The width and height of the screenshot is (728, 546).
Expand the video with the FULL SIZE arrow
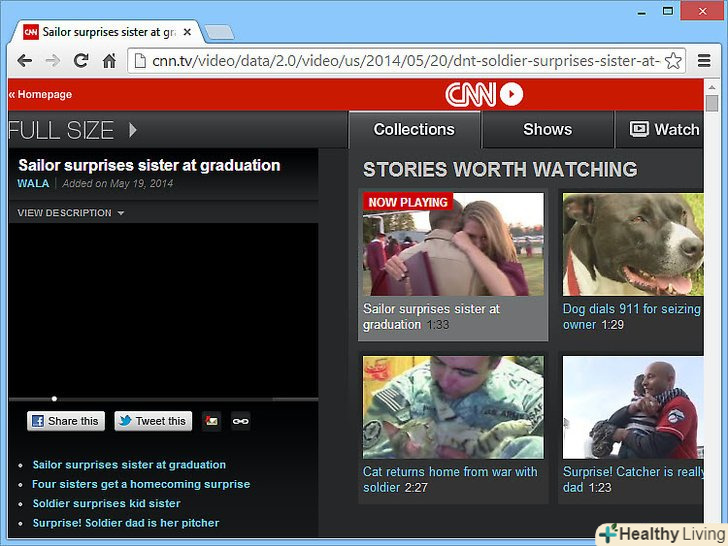pos(133,130)
